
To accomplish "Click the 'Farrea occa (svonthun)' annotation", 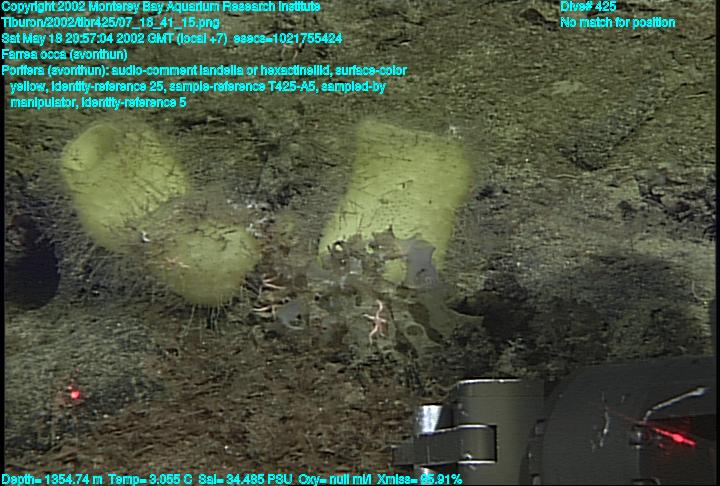I will click(64, 55).
